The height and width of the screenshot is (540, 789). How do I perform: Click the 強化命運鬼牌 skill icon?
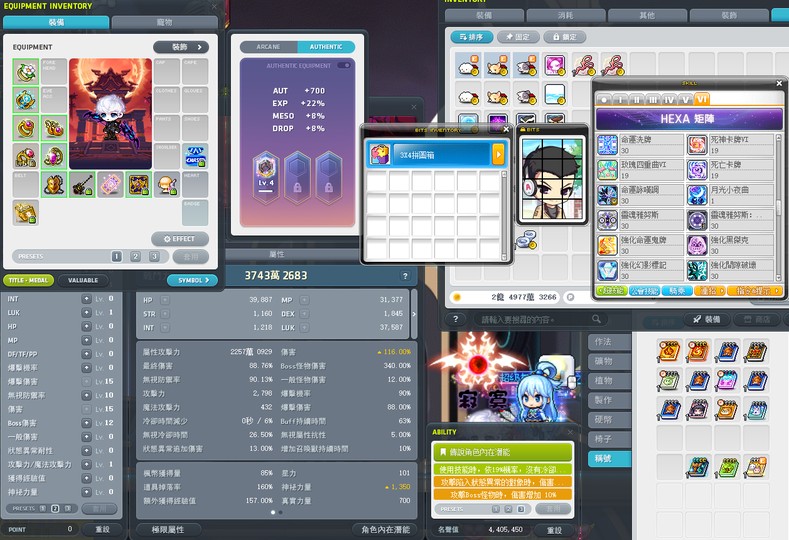(607, 245)
